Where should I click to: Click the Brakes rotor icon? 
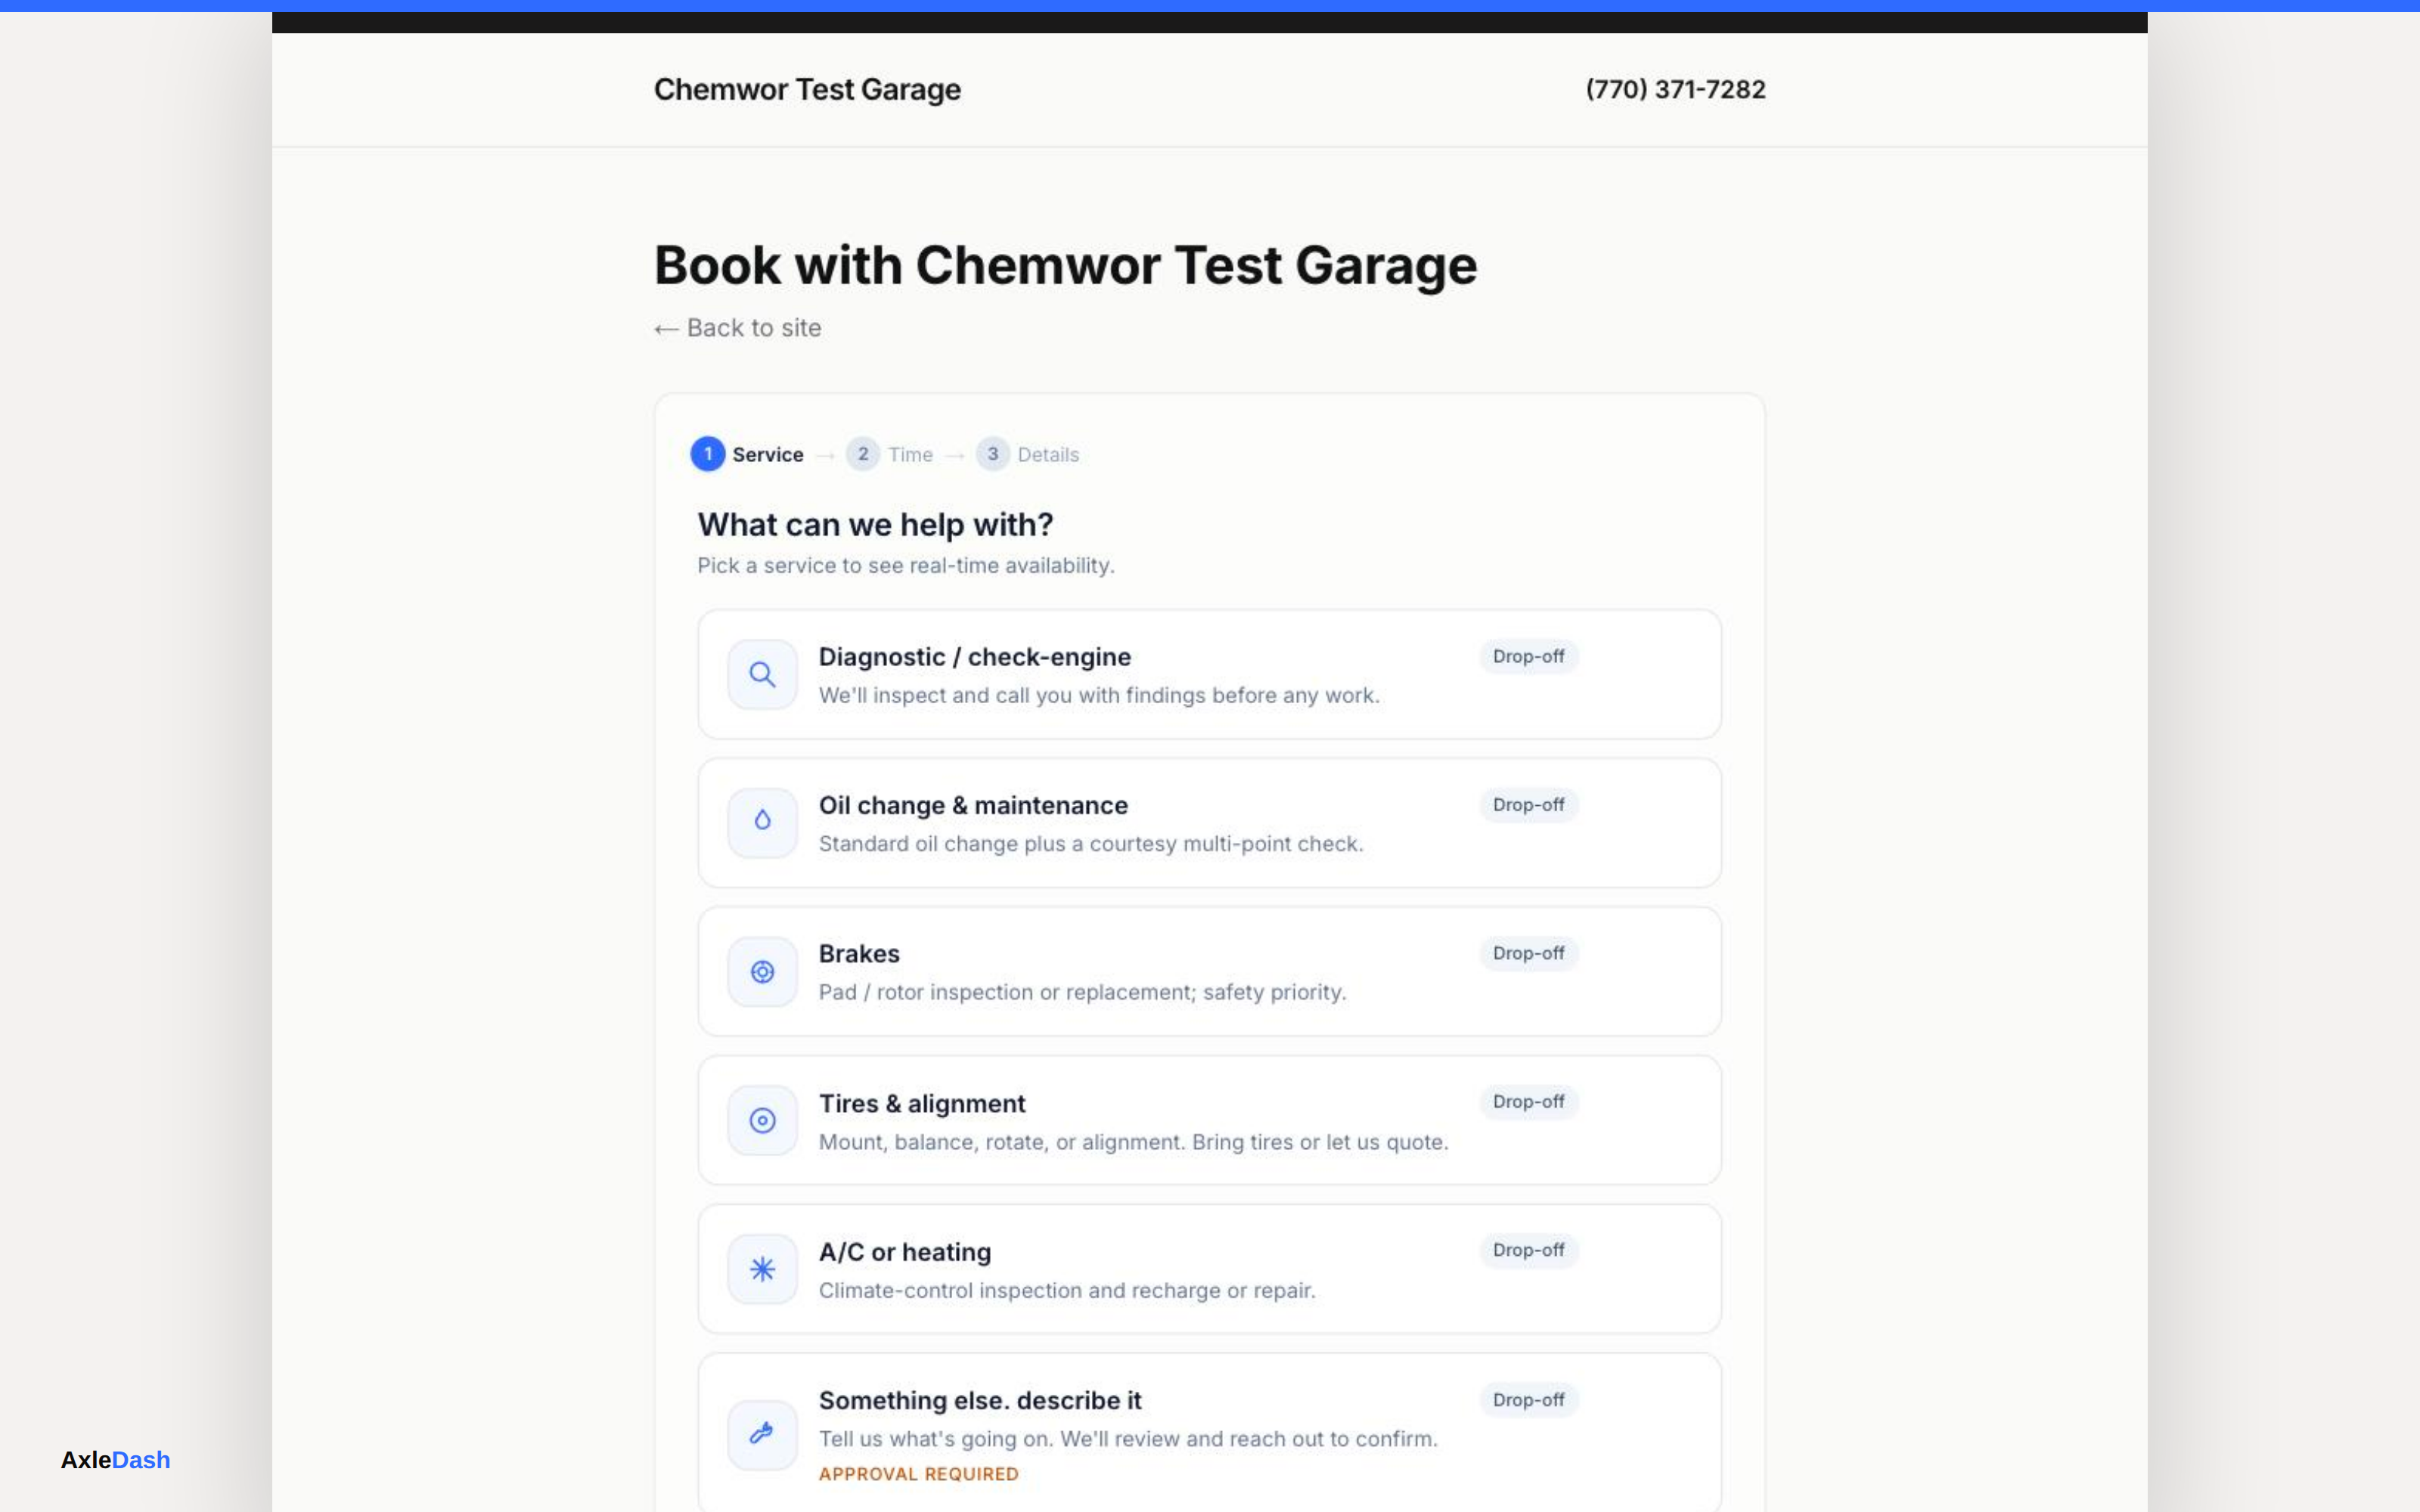pos(762,972)
